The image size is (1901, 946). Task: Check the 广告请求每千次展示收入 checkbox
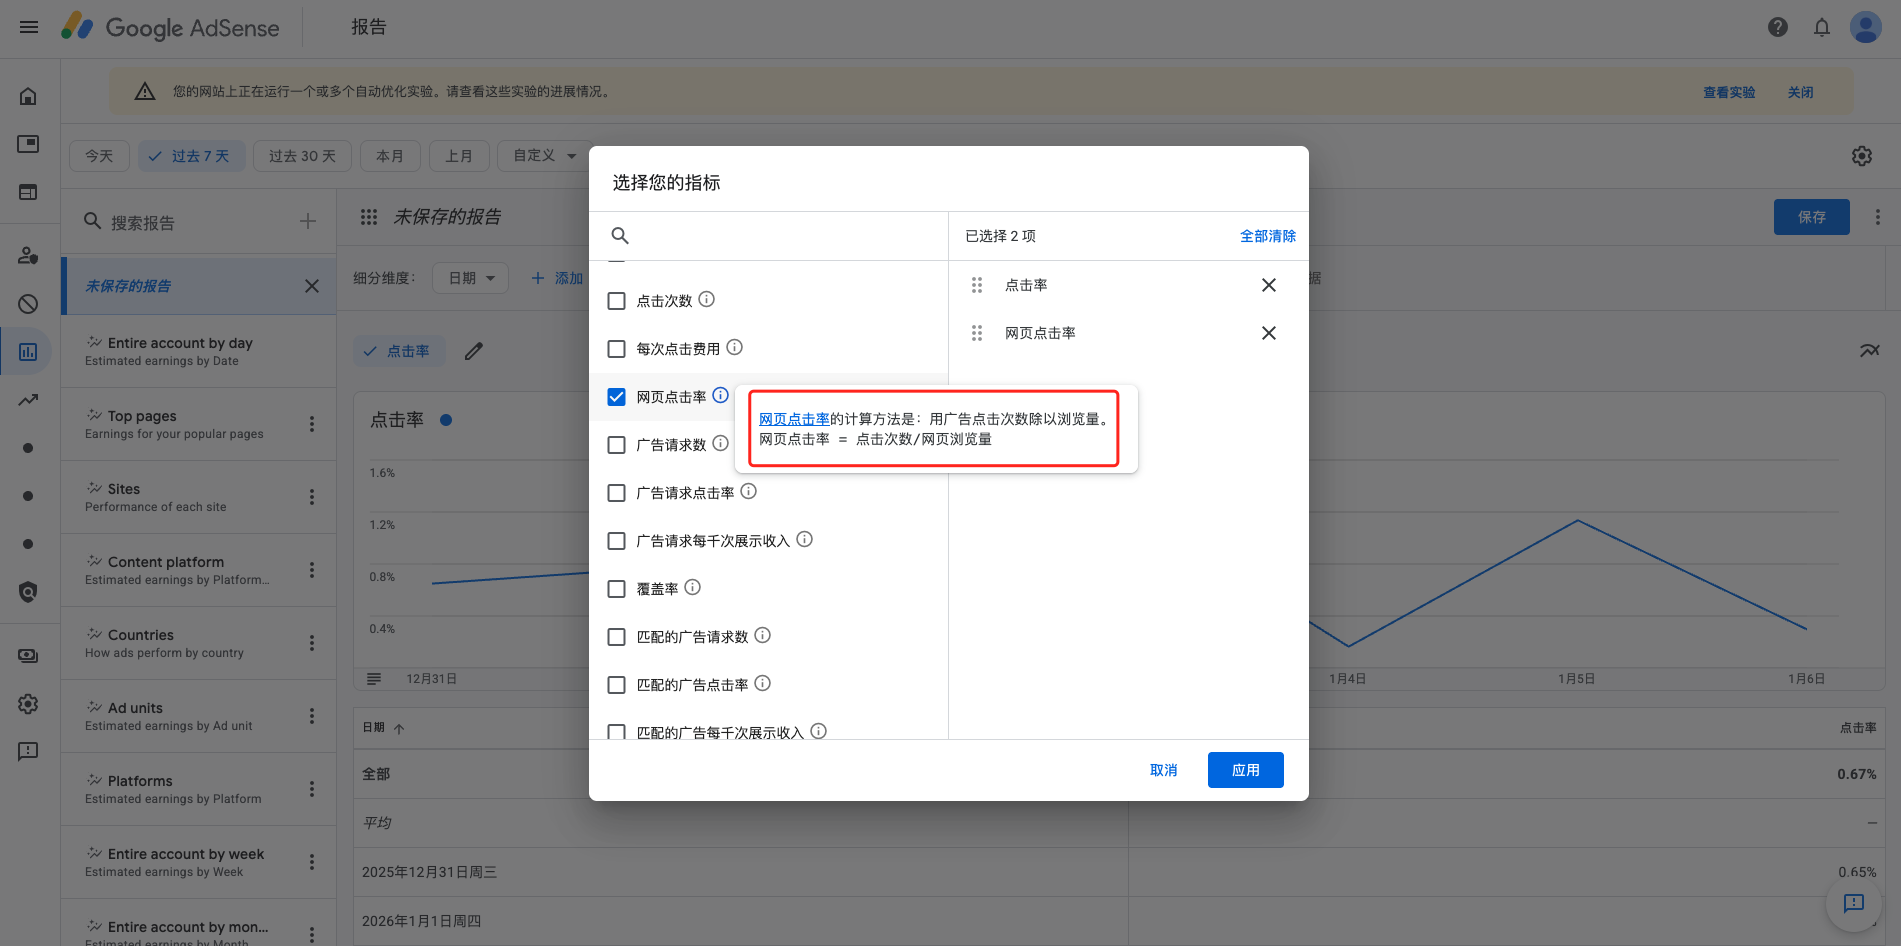coord(617,541)
